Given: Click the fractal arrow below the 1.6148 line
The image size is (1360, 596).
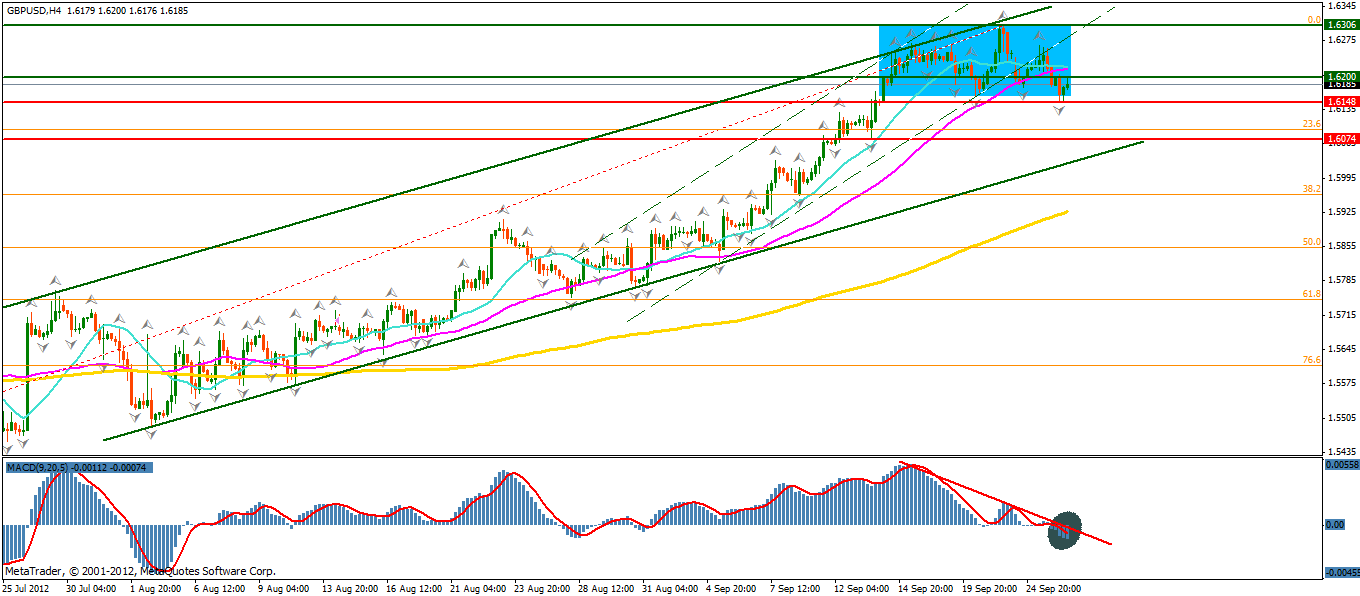Looking at the screenshot, I should point(1059,110).
